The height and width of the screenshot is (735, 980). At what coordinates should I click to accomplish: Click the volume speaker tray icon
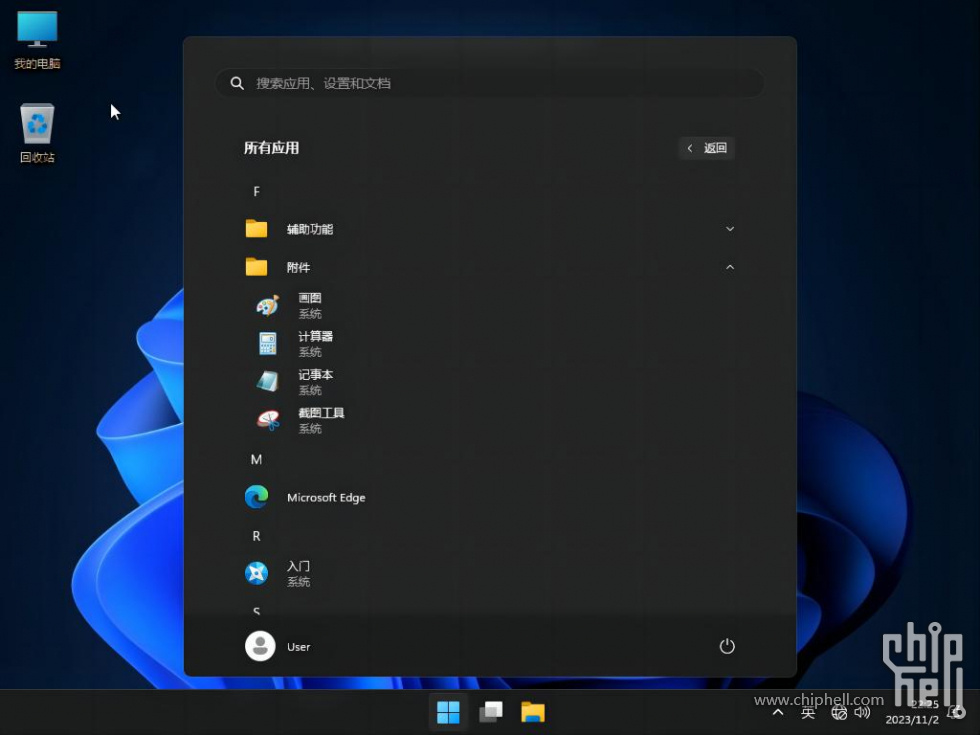coord(862,712)
